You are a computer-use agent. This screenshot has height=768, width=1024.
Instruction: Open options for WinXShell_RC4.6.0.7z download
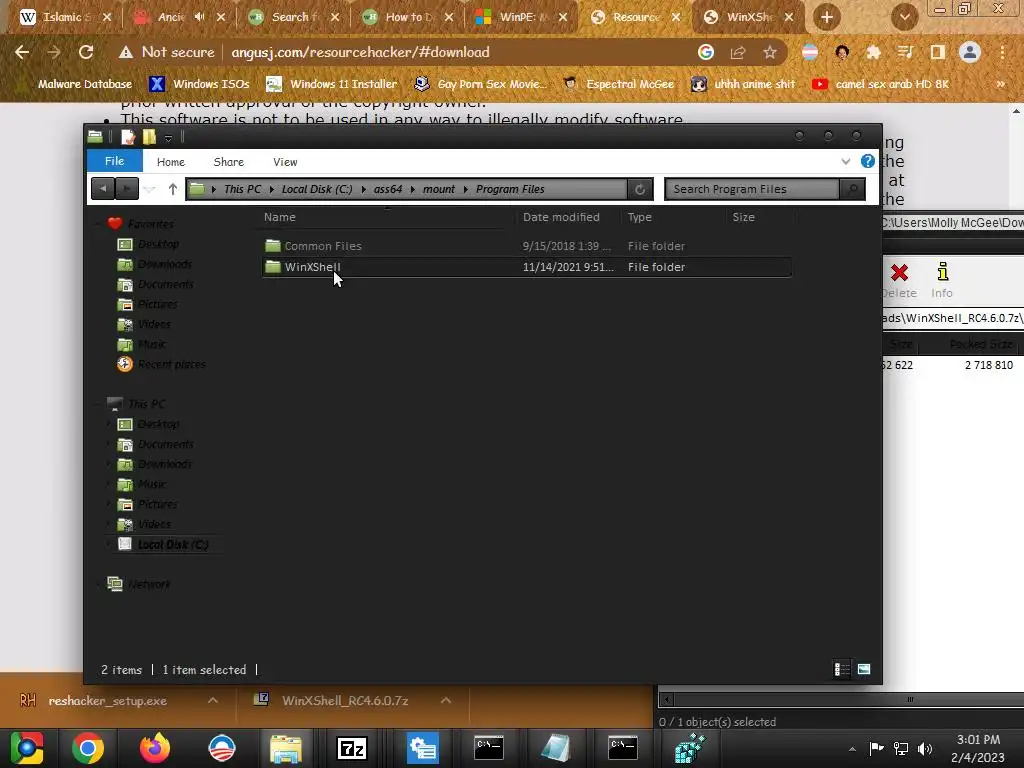point(446,700)
